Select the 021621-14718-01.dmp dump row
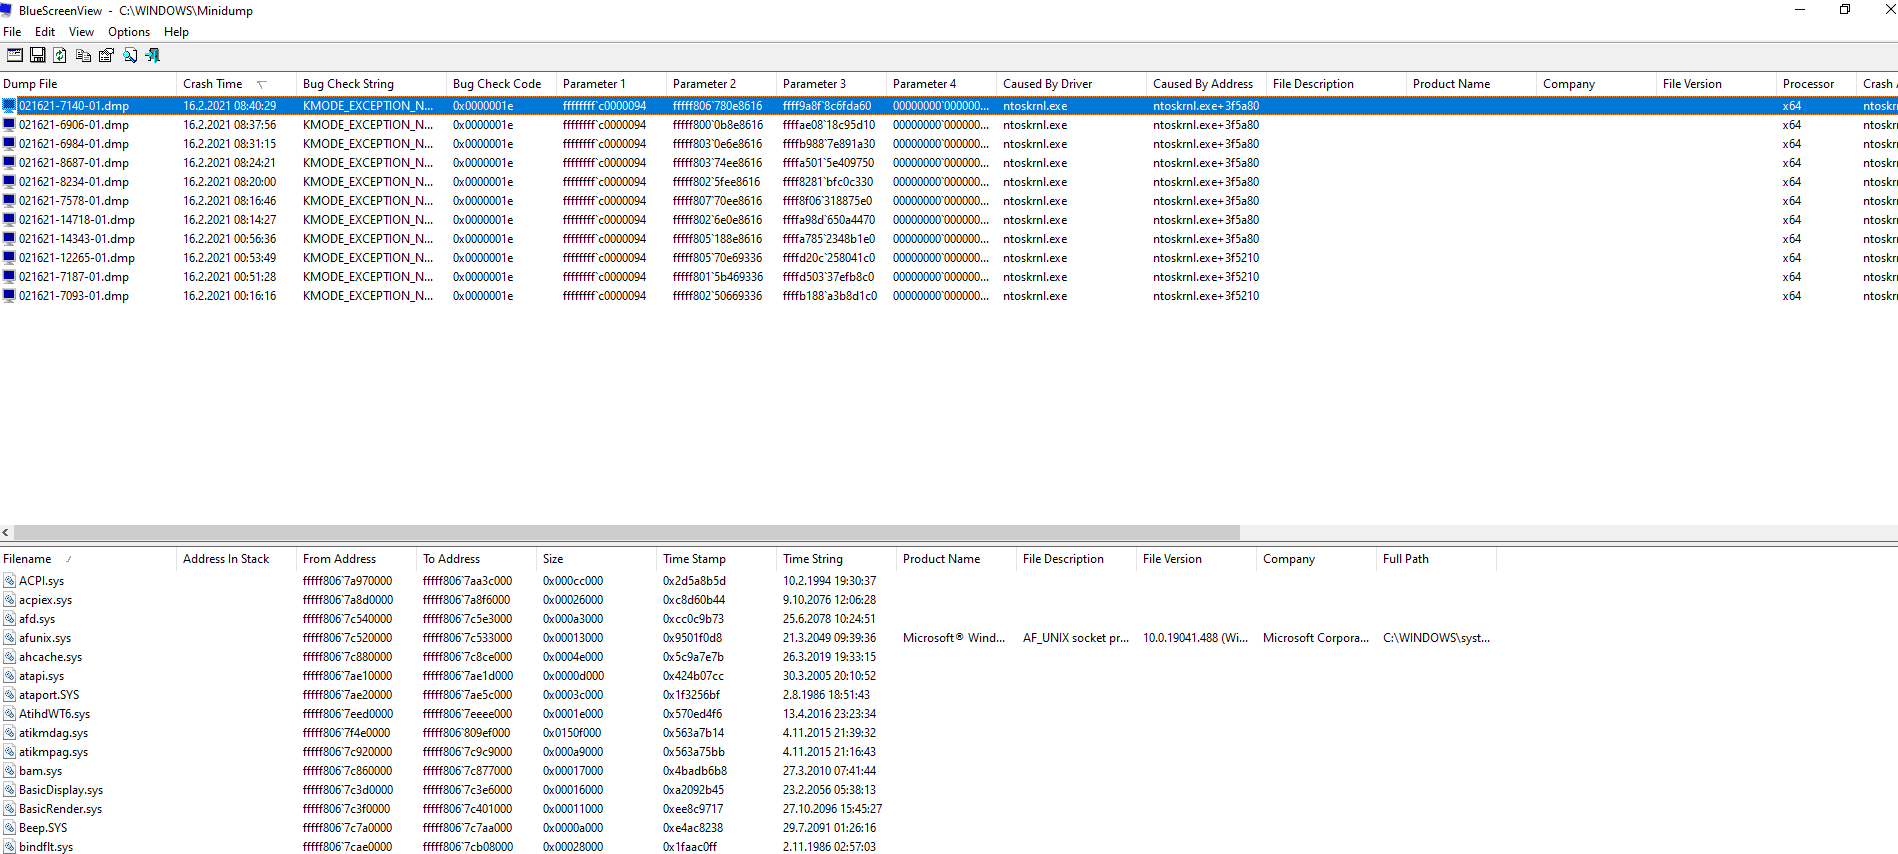This screenshot has height=854, width=1898. click(76, 220)
